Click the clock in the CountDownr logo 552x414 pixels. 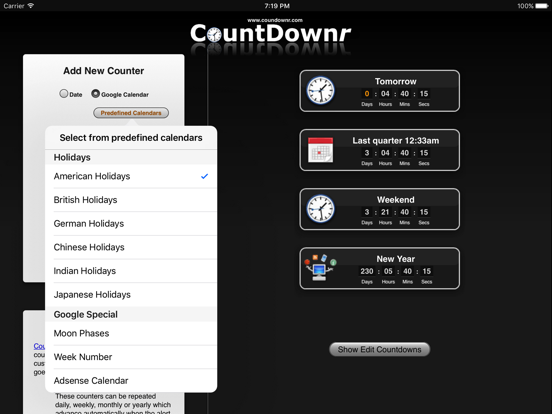pyautogui.click(x=214, y=34)
